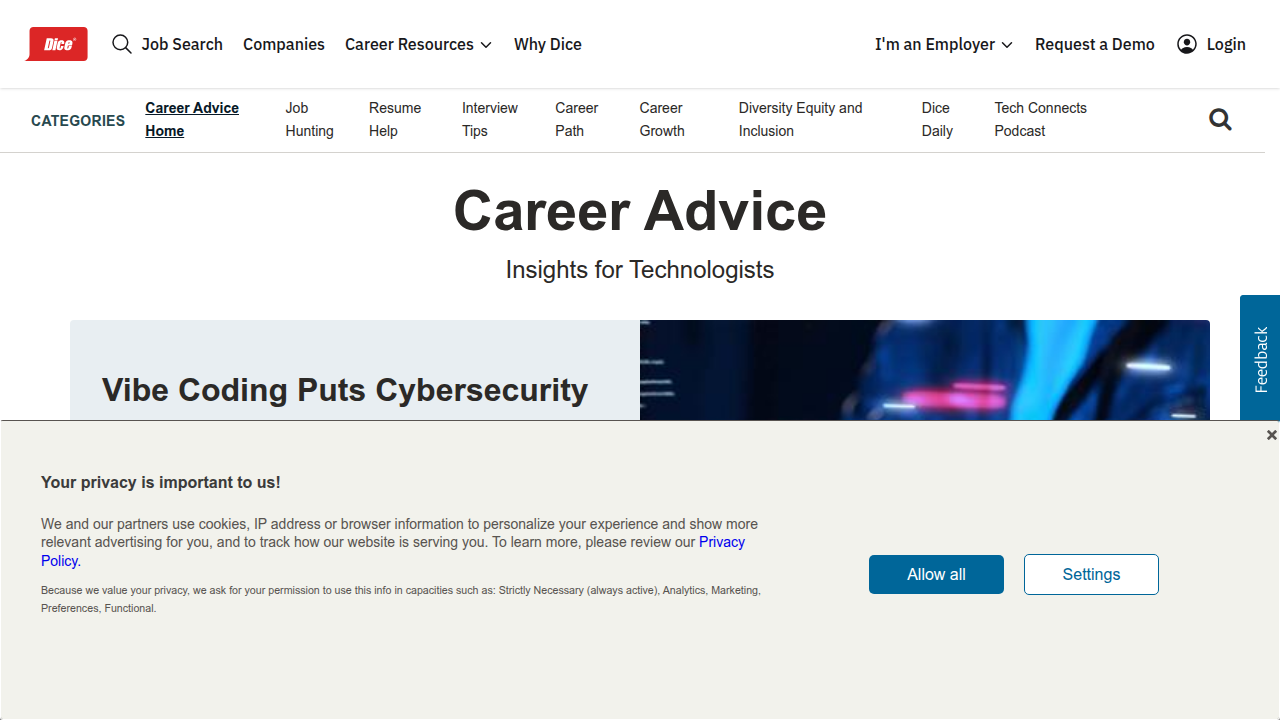Click Request a Demo link

(1095, 44)
